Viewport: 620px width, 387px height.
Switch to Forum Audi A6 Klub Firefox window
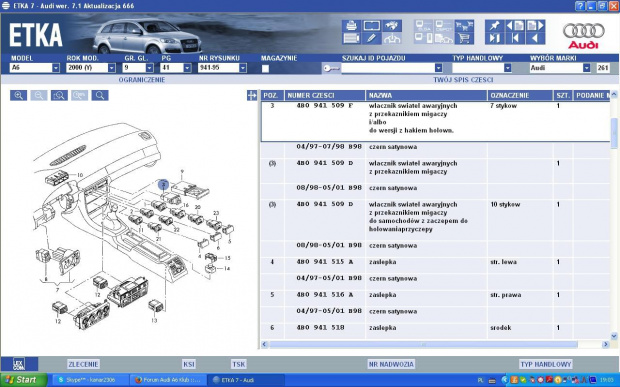(168, 380)
